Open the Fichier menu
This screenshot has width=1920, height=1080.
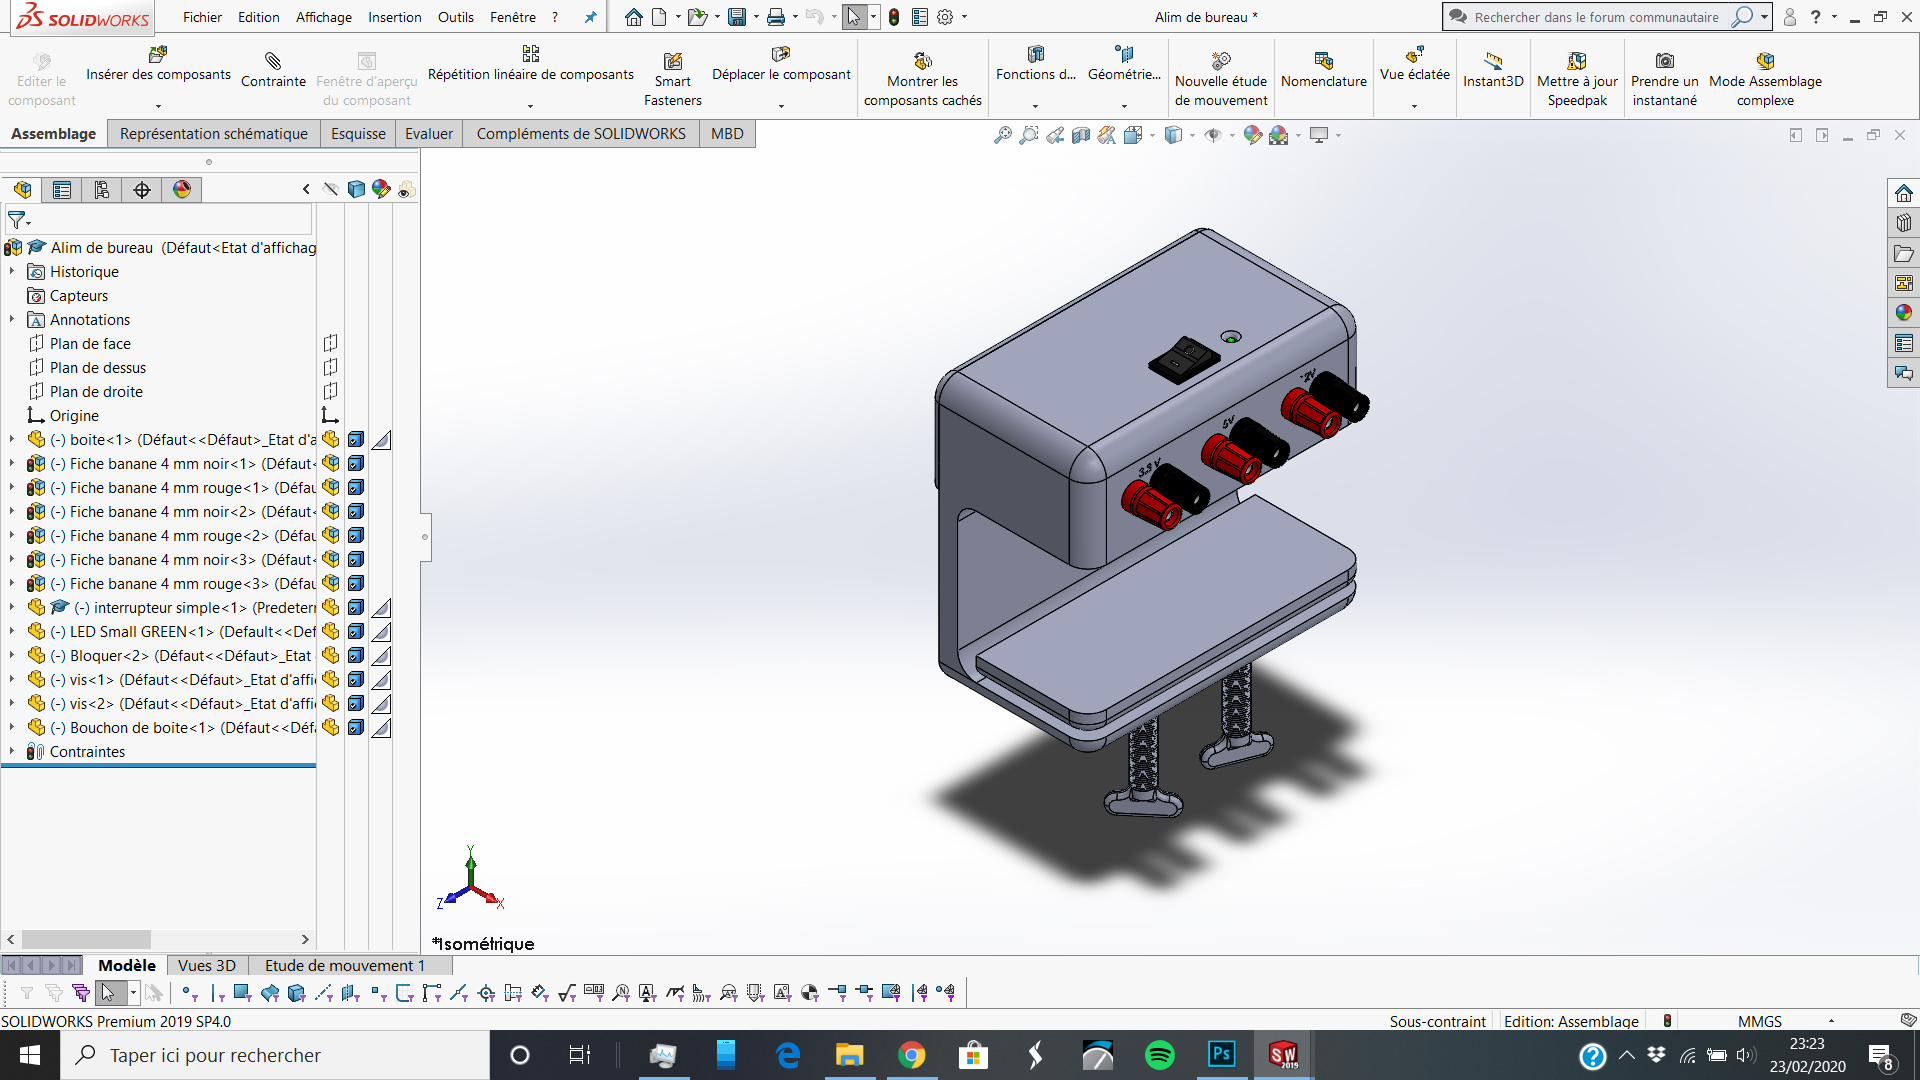pos(202,17)
